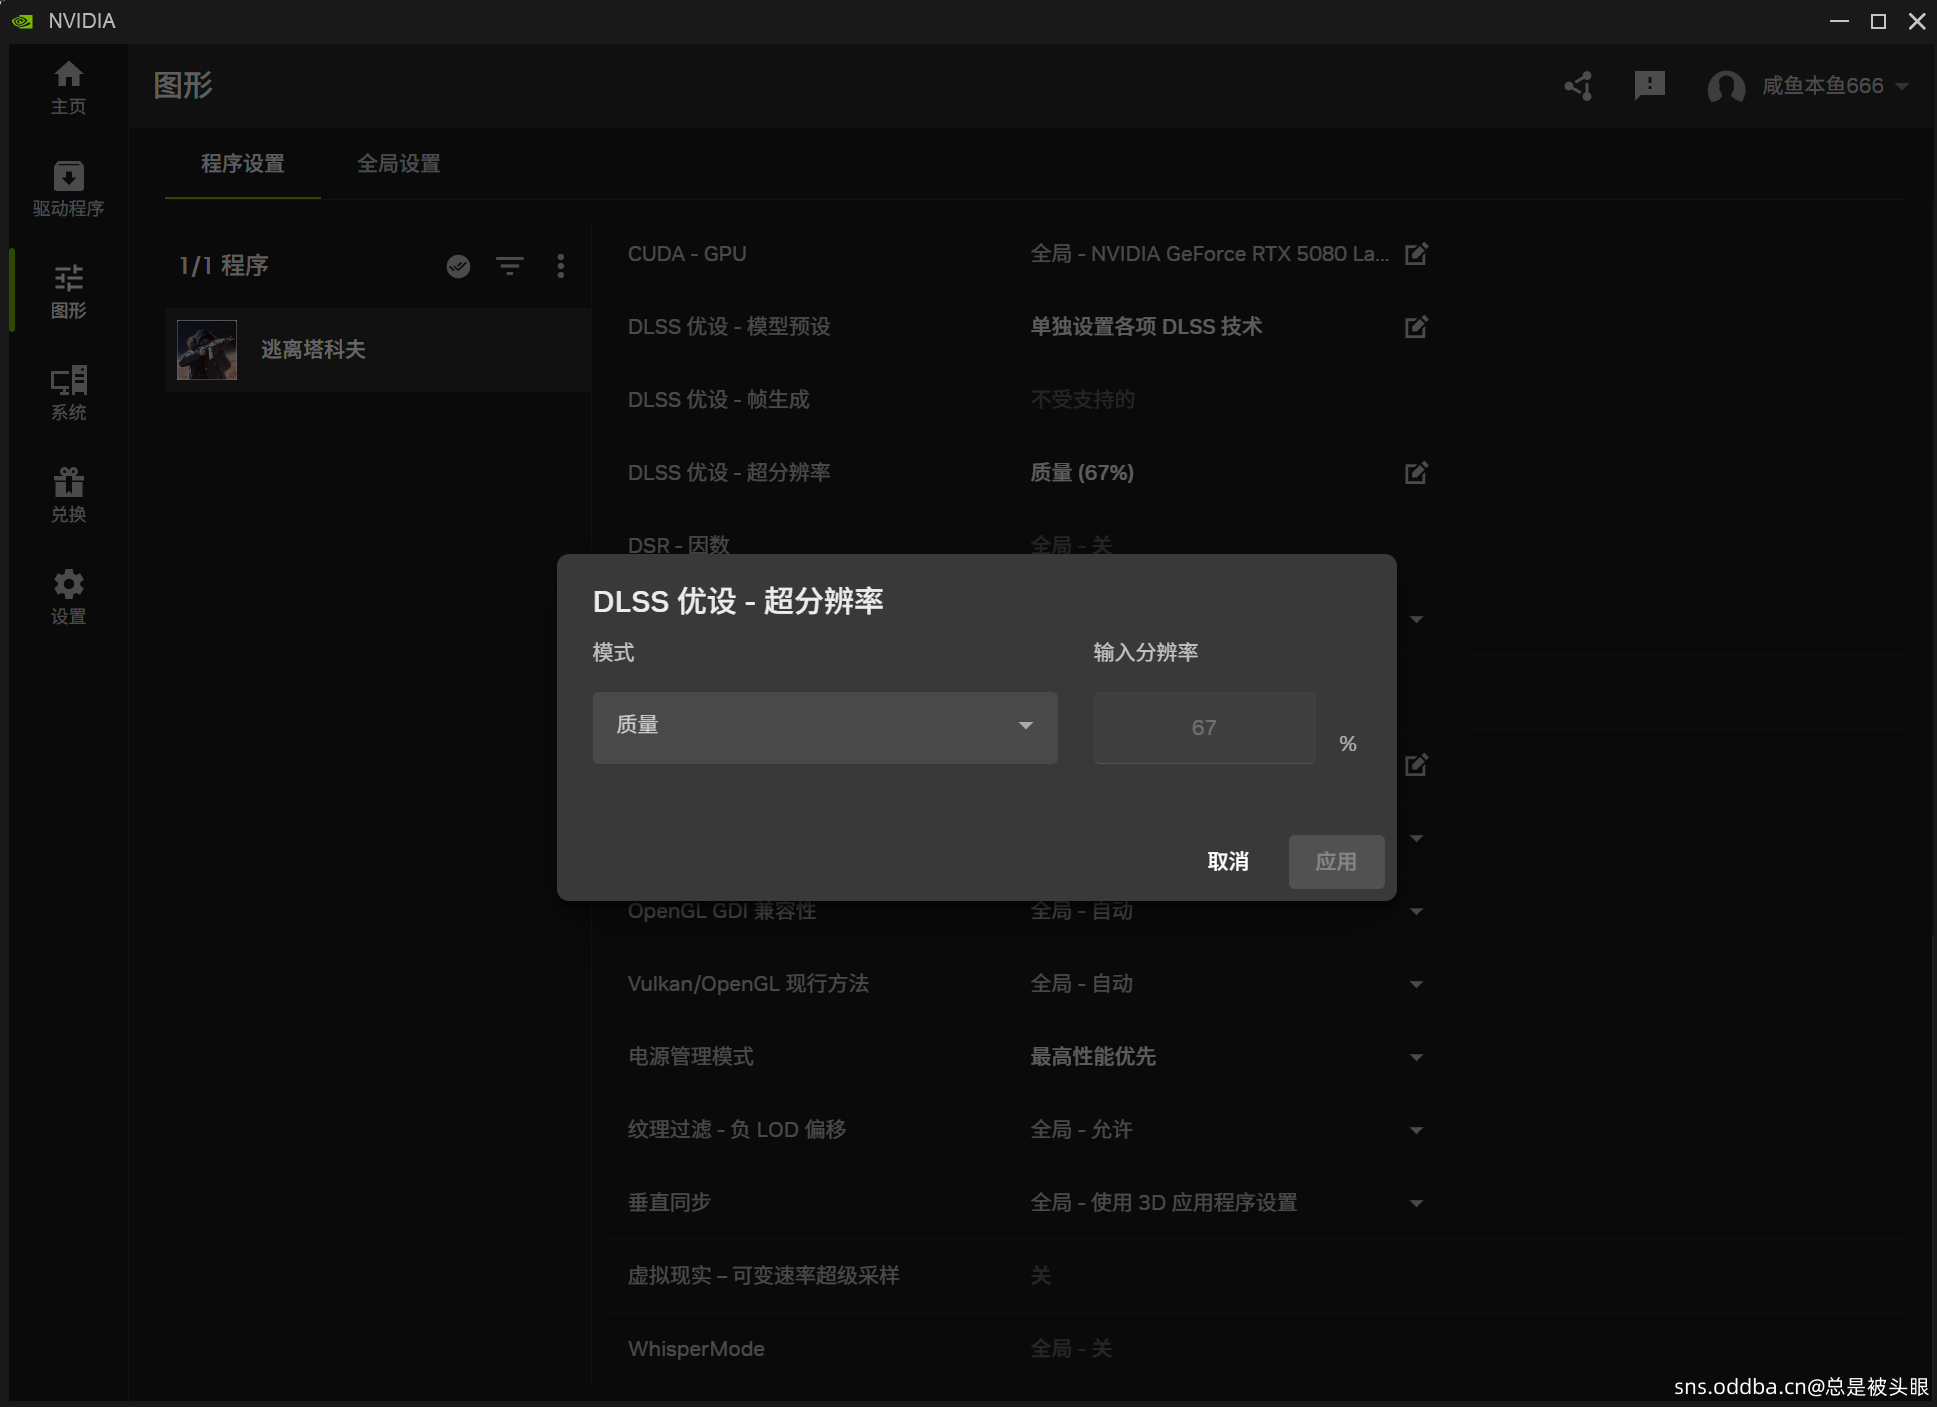Screen dimensions: 1937x1407
Task: Open the Drivers (驱动程序) sidebar page
Action: [68, 189]
